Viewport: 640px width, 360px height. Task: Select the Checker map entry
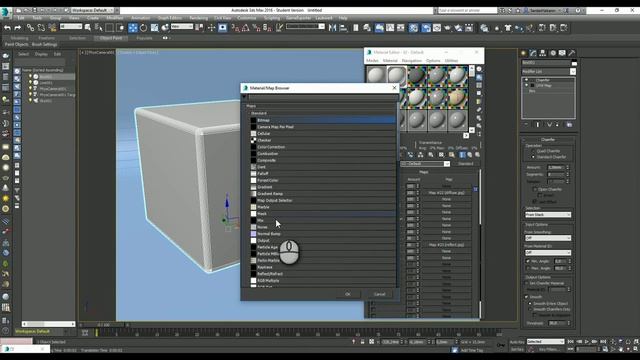(322, 140)
